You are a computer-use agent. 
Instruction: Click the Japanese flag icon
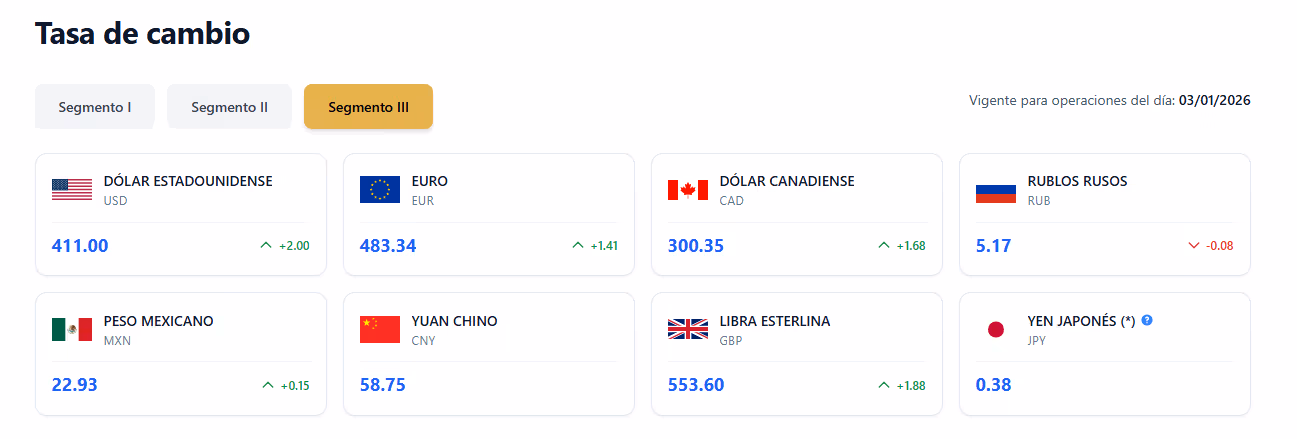pyautogui.click(x=996, y=329)
